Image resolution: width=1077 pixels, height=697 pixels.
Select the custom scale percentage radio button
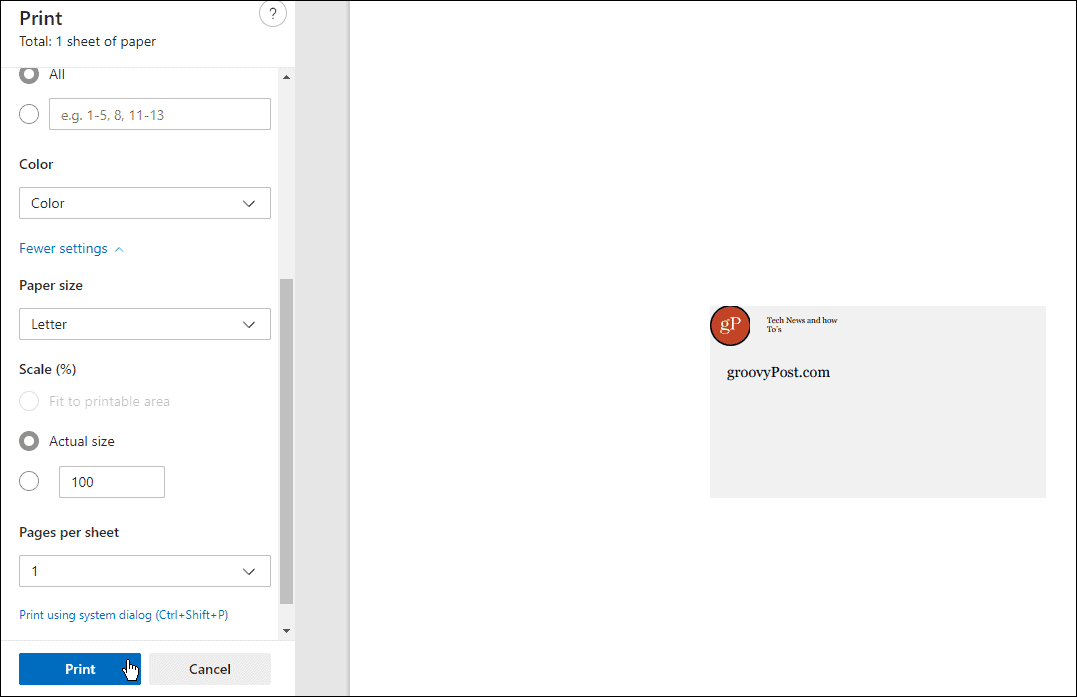click(29, 481)
